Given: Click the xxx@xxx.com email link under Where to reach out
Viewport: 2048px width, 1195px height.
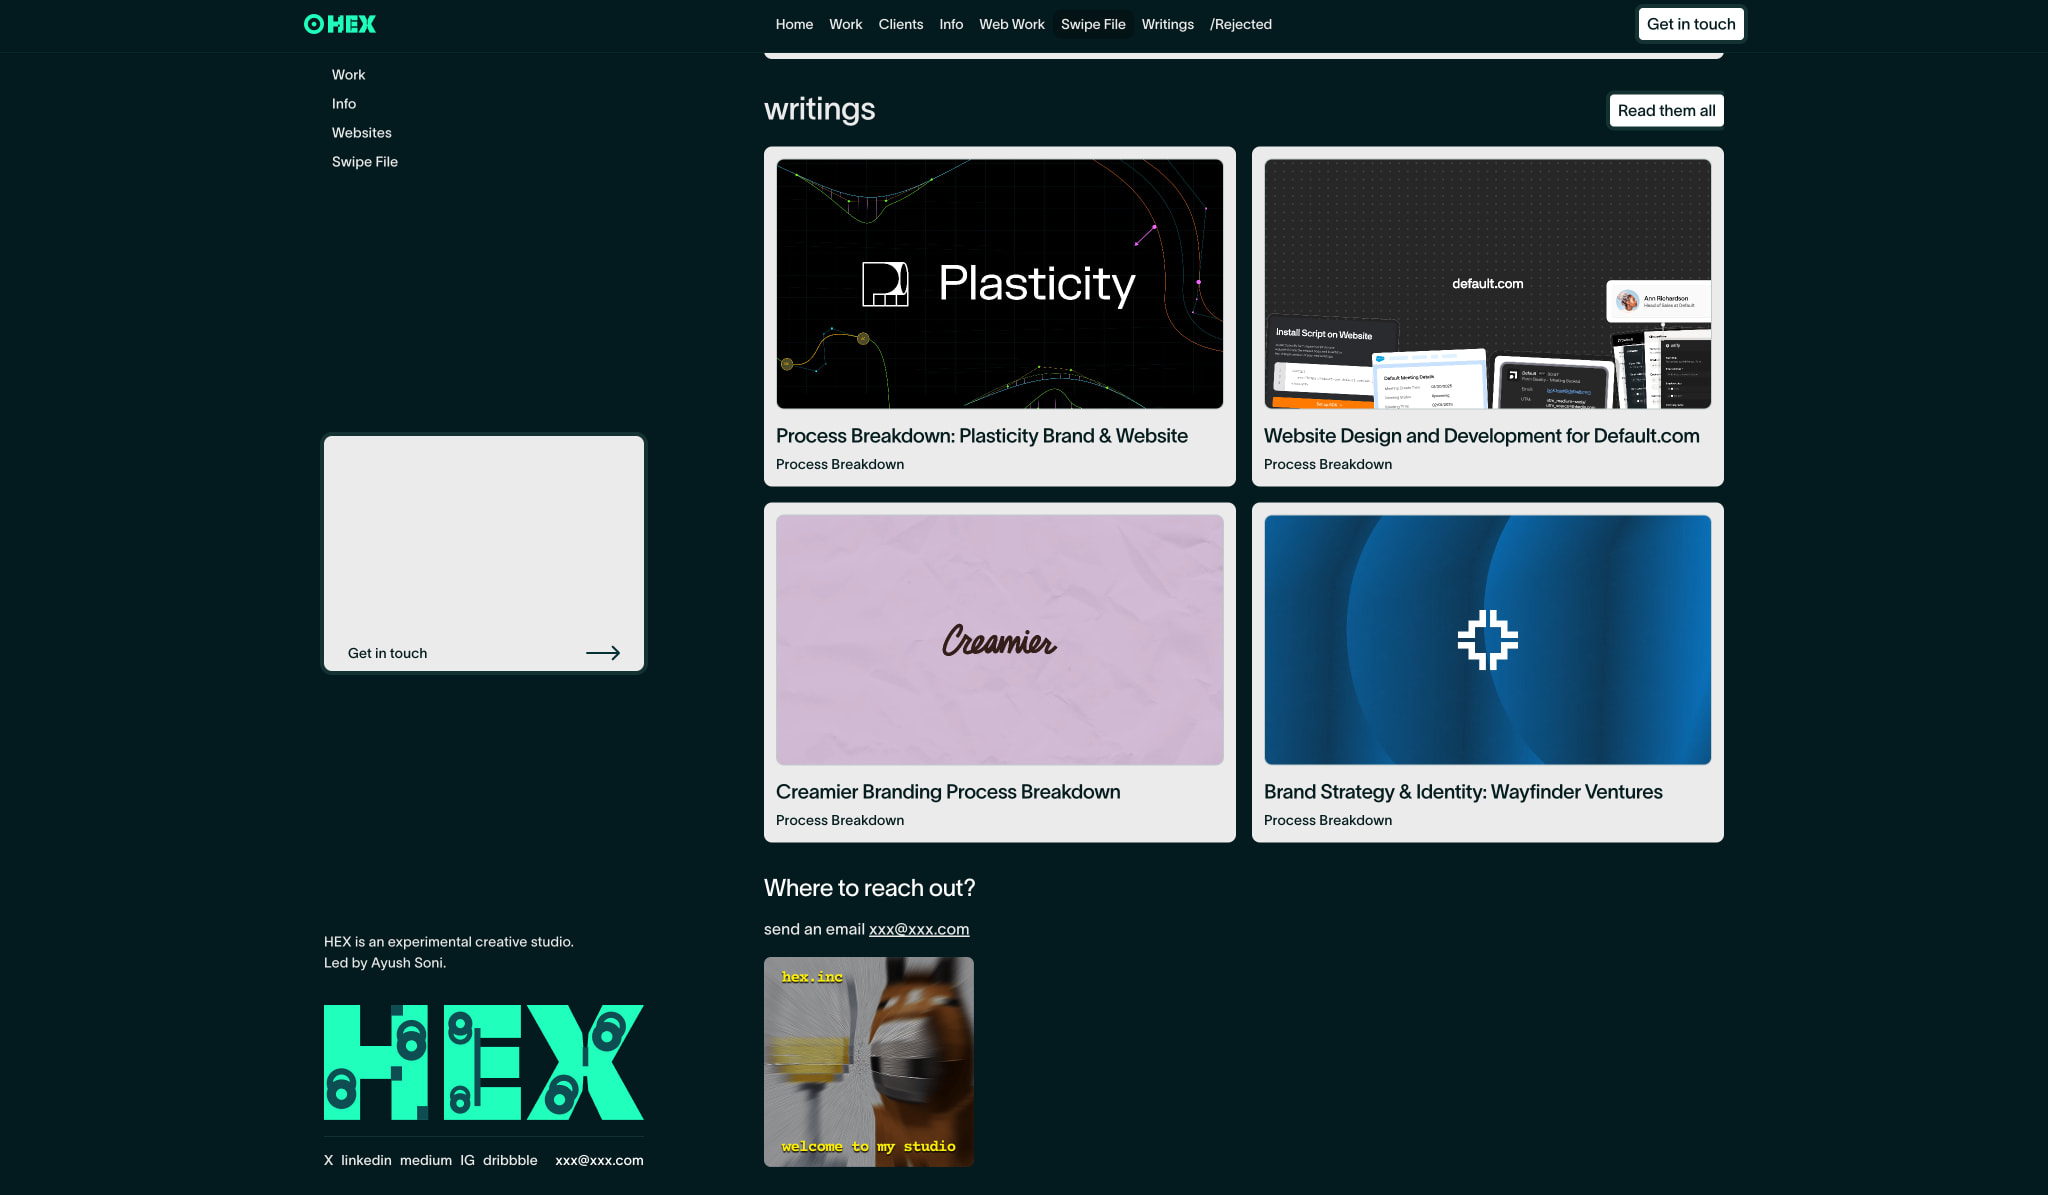Looking at the screenshot, I should coord(919,929).
